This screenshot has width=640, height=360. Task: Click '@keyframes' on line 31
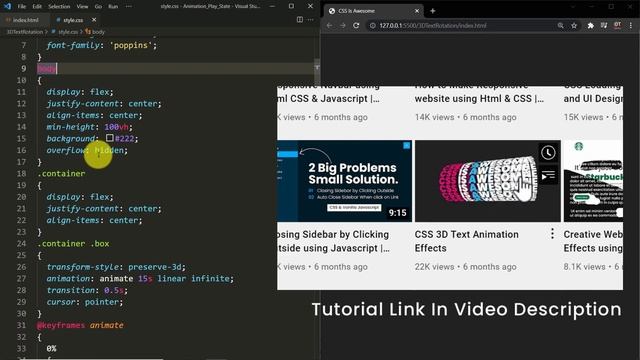pos(61,325)
